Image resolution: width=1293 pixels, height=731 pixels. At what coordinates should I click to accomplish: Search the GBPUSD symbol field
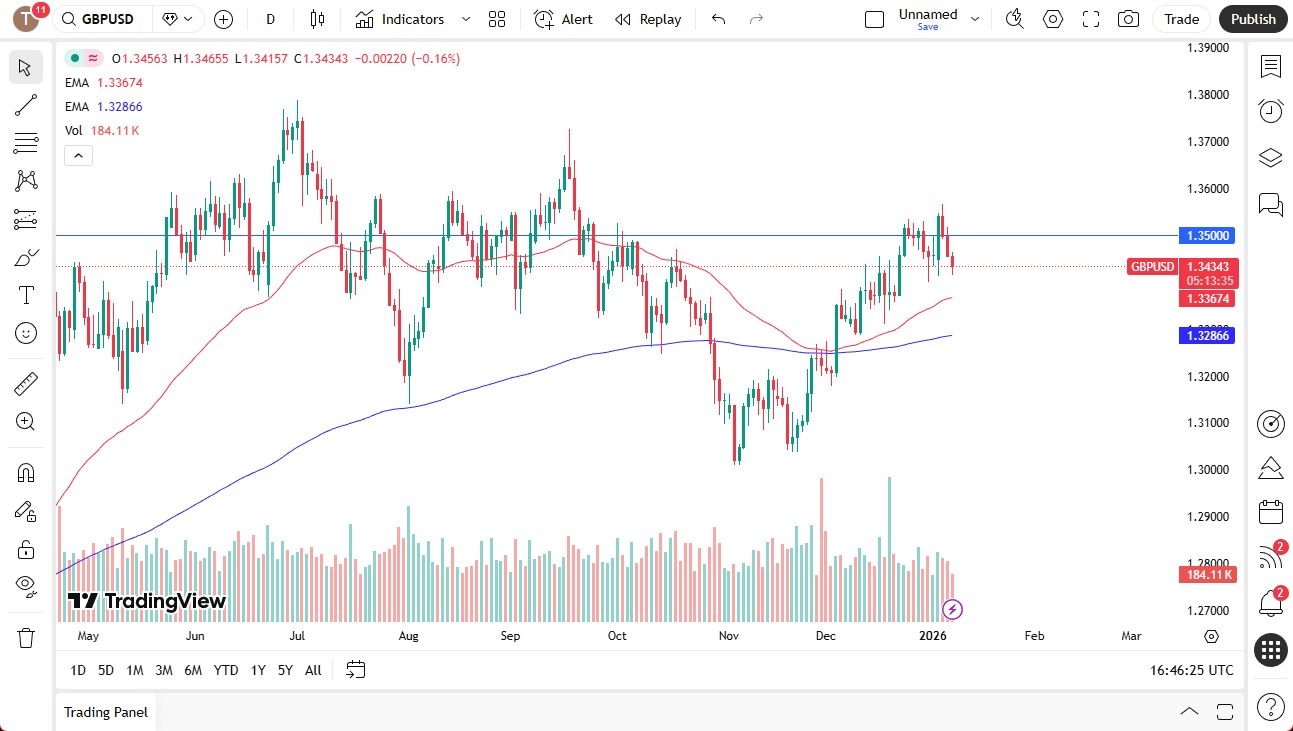(x=103, y=19)
